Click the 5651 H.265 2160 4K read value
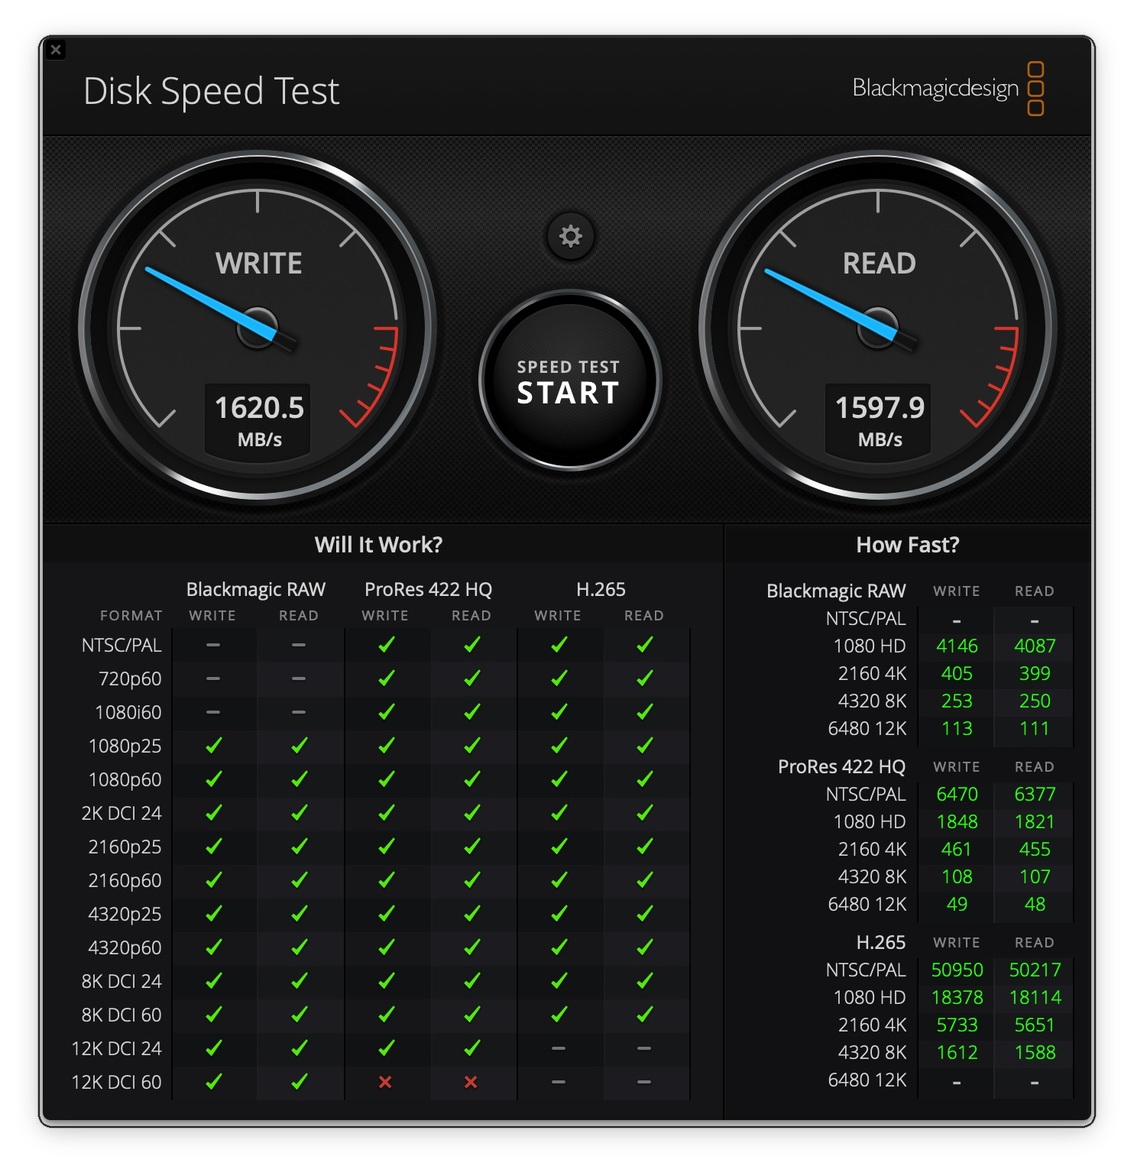The height and width of the screenshot is (1169, 1134). [1034, 1025]
